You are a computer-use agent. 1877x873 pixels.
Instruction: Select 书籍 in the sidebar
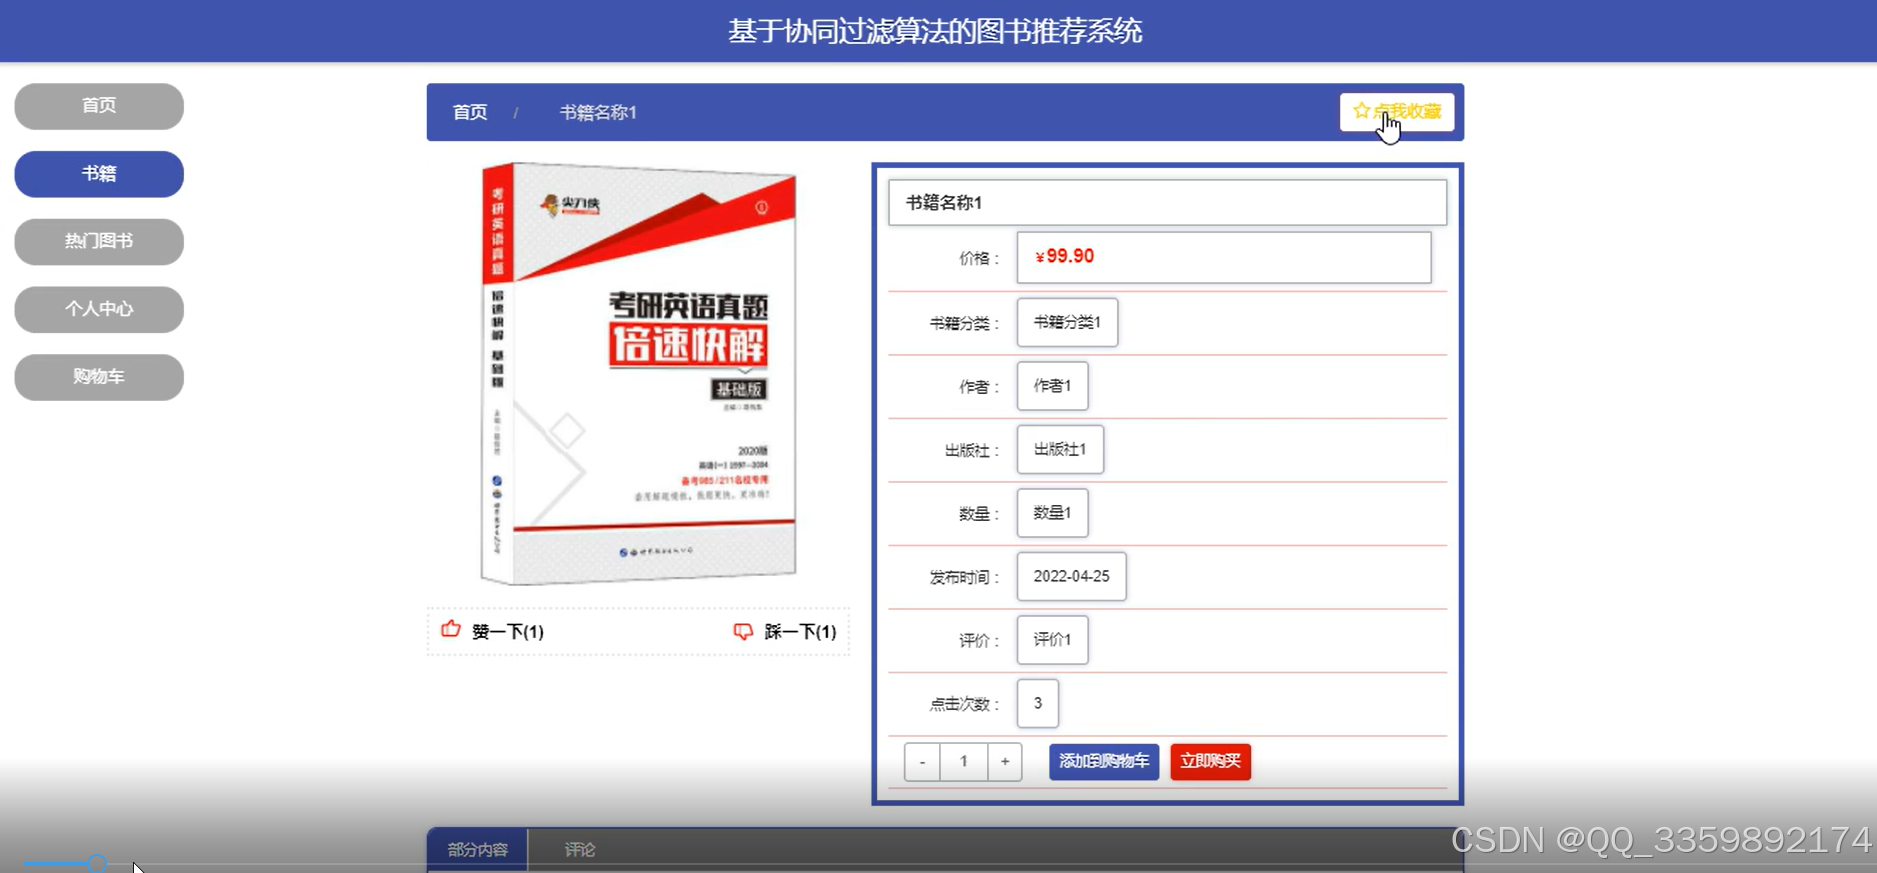(x=99, y=174)
